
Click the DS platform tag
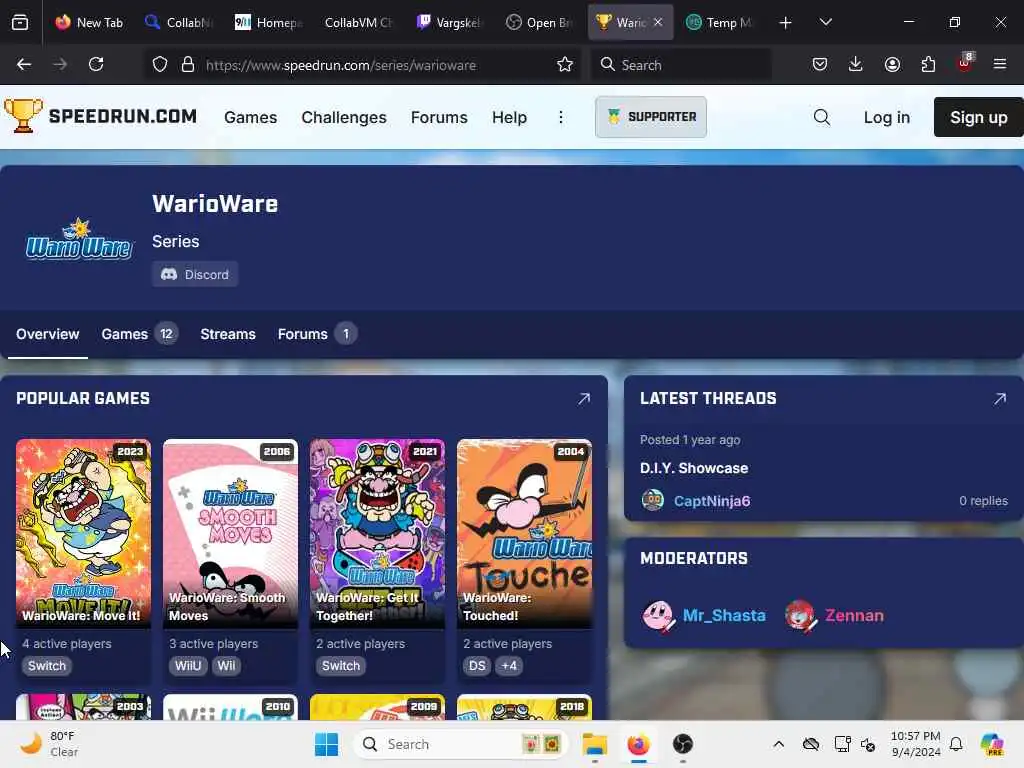pos(477,665)
